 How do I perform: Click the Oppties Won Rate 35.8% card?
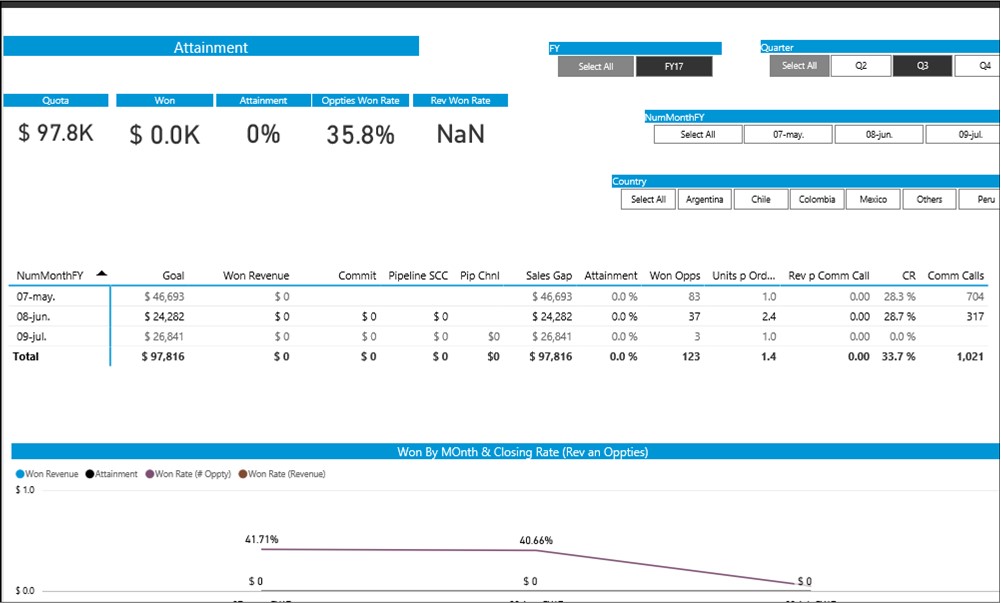coord(360,135)
